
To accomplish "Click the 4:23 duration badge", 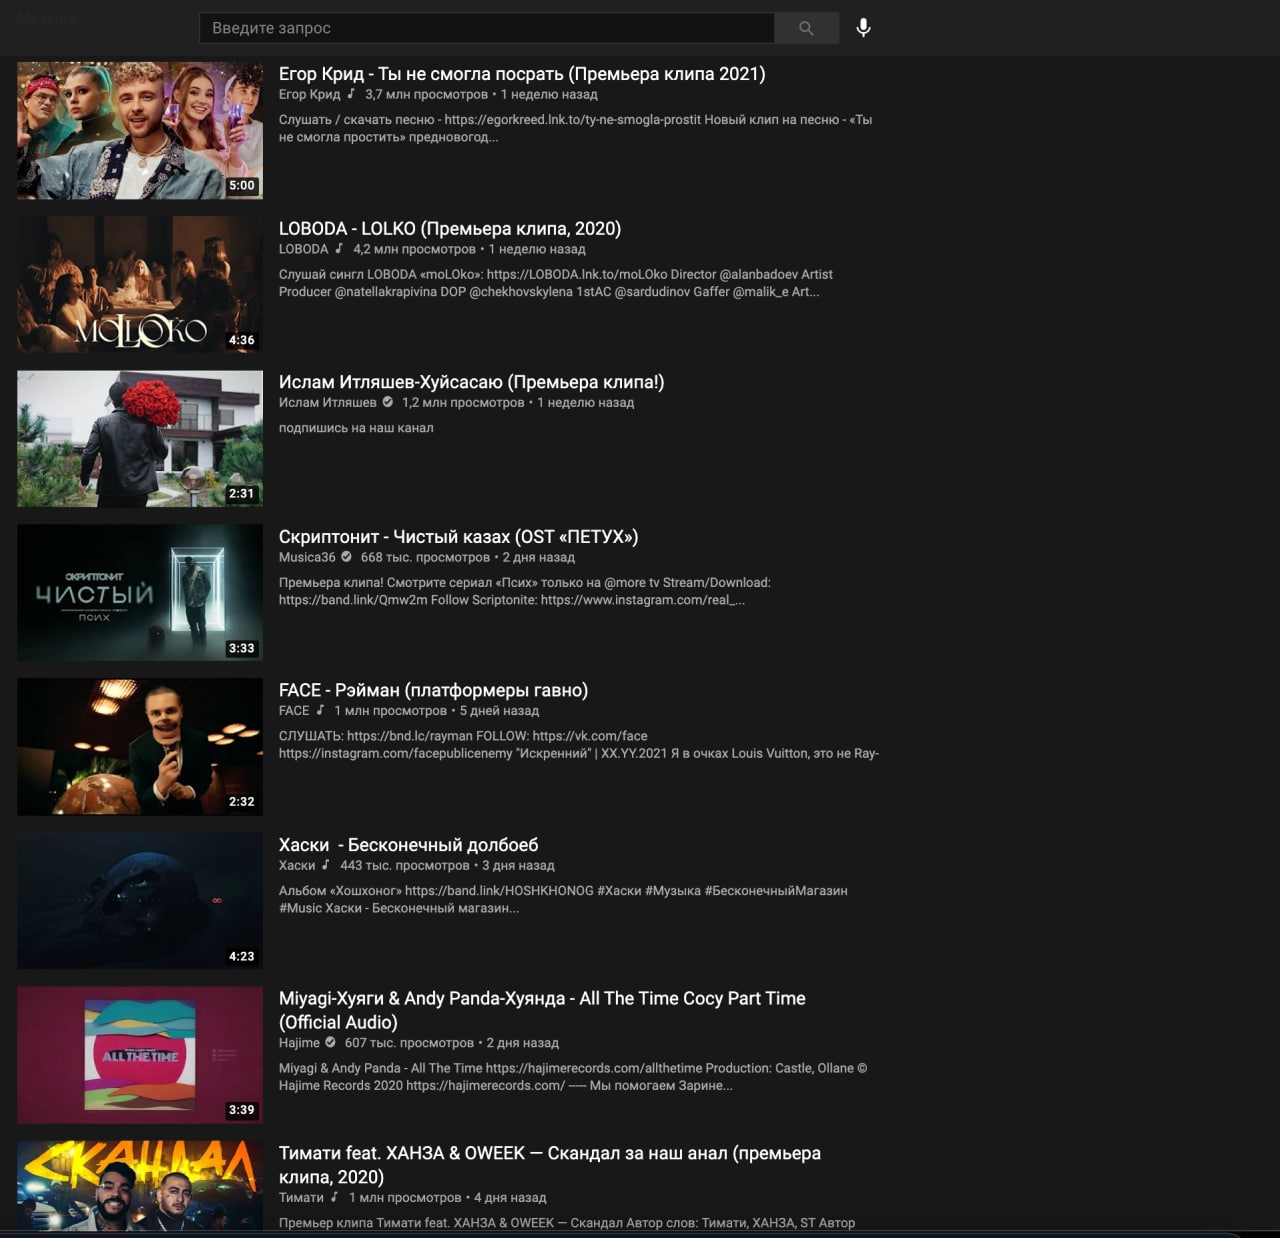I will click(x=242, y=956).
